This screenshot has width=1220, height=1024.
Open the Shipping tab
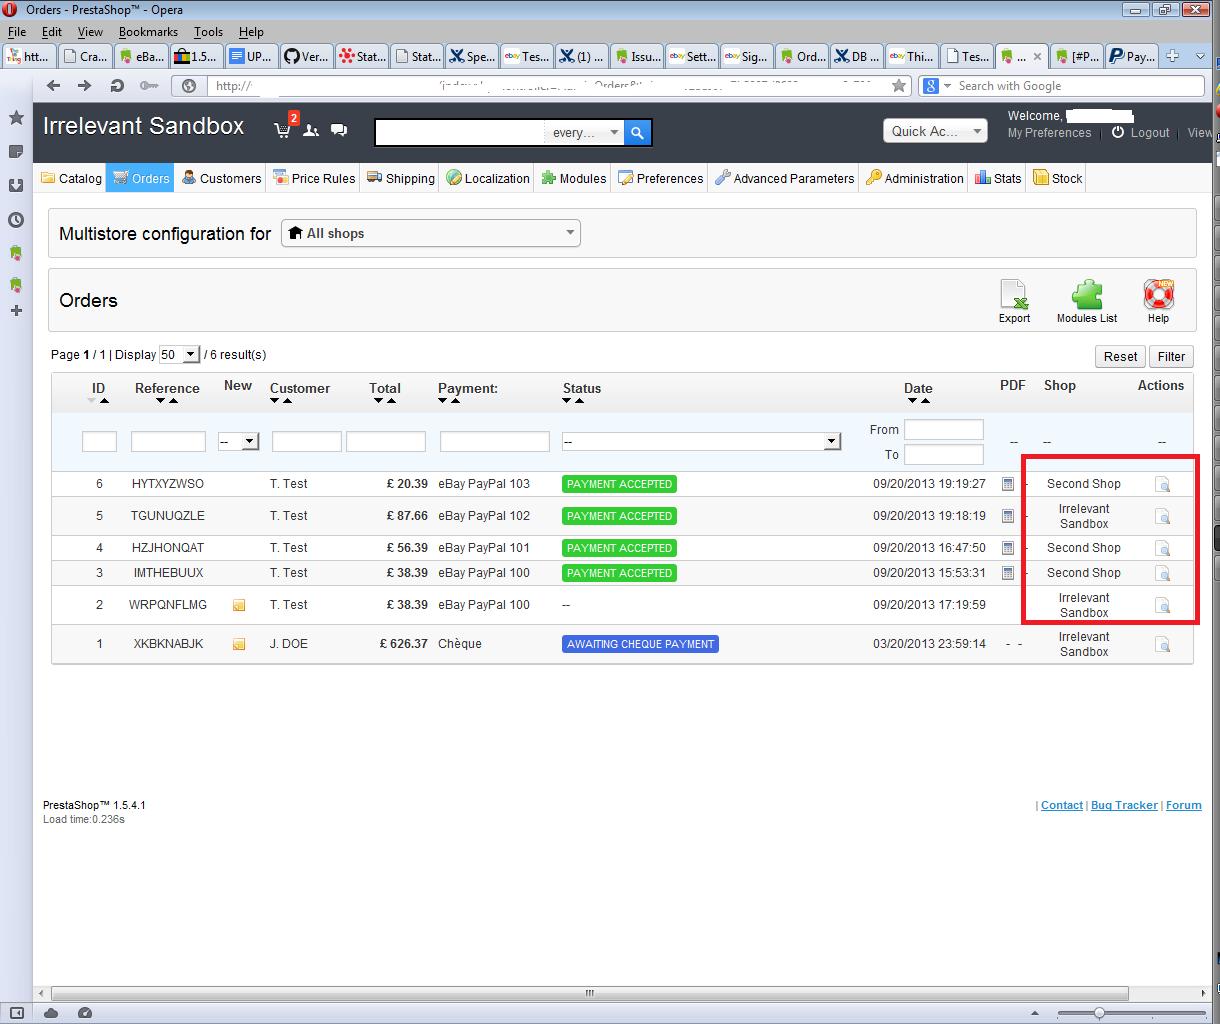pos(401,178)
